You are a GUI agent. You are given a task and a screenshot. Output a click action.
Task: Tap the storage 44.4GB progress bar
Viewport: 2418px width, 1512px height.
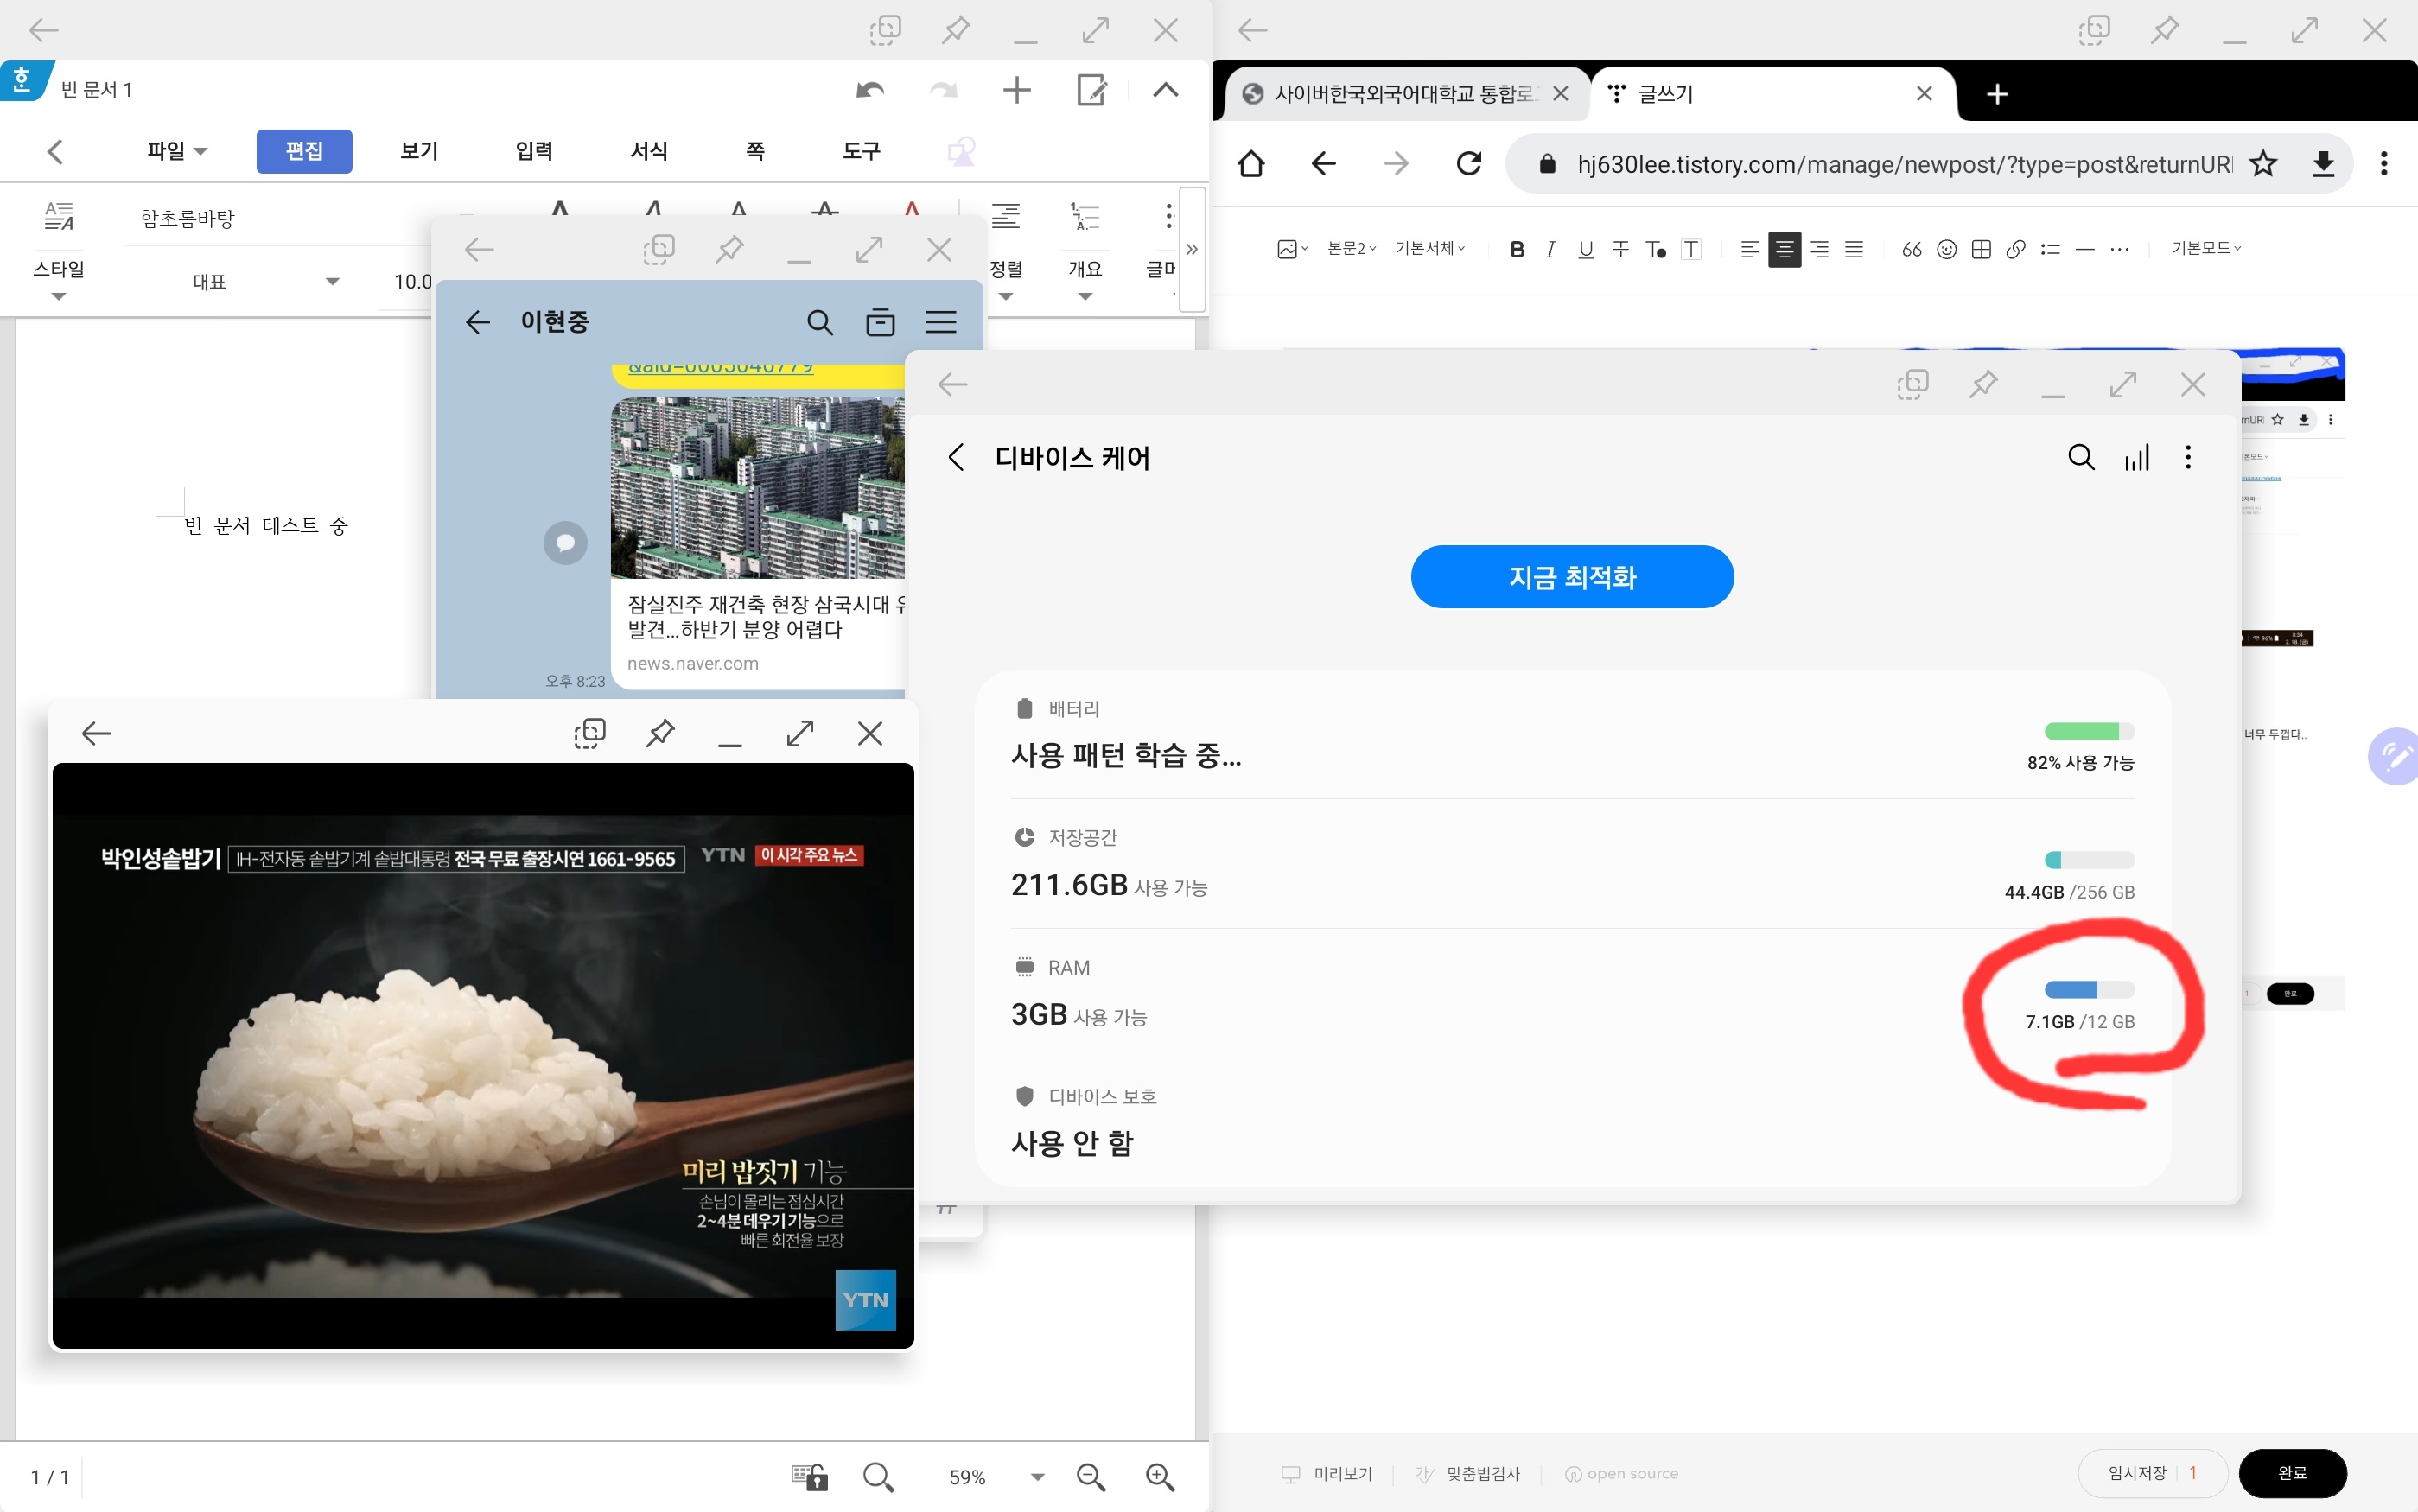tap(2089, 860)
